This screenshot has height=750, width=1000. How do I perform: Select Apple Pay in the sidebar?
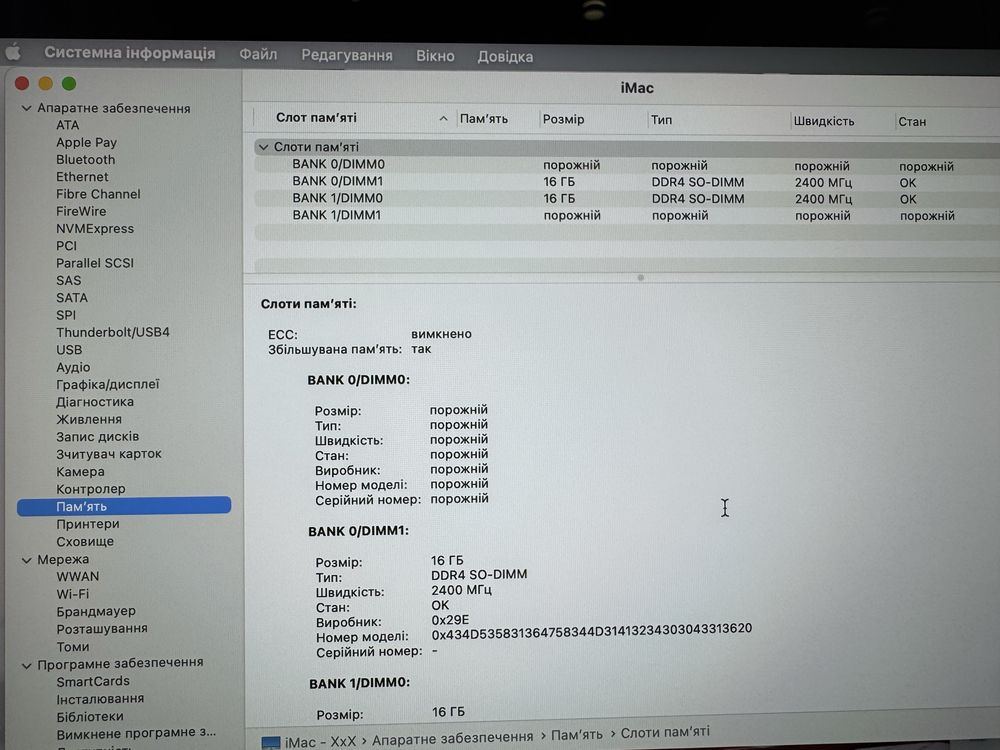[86, 143]
